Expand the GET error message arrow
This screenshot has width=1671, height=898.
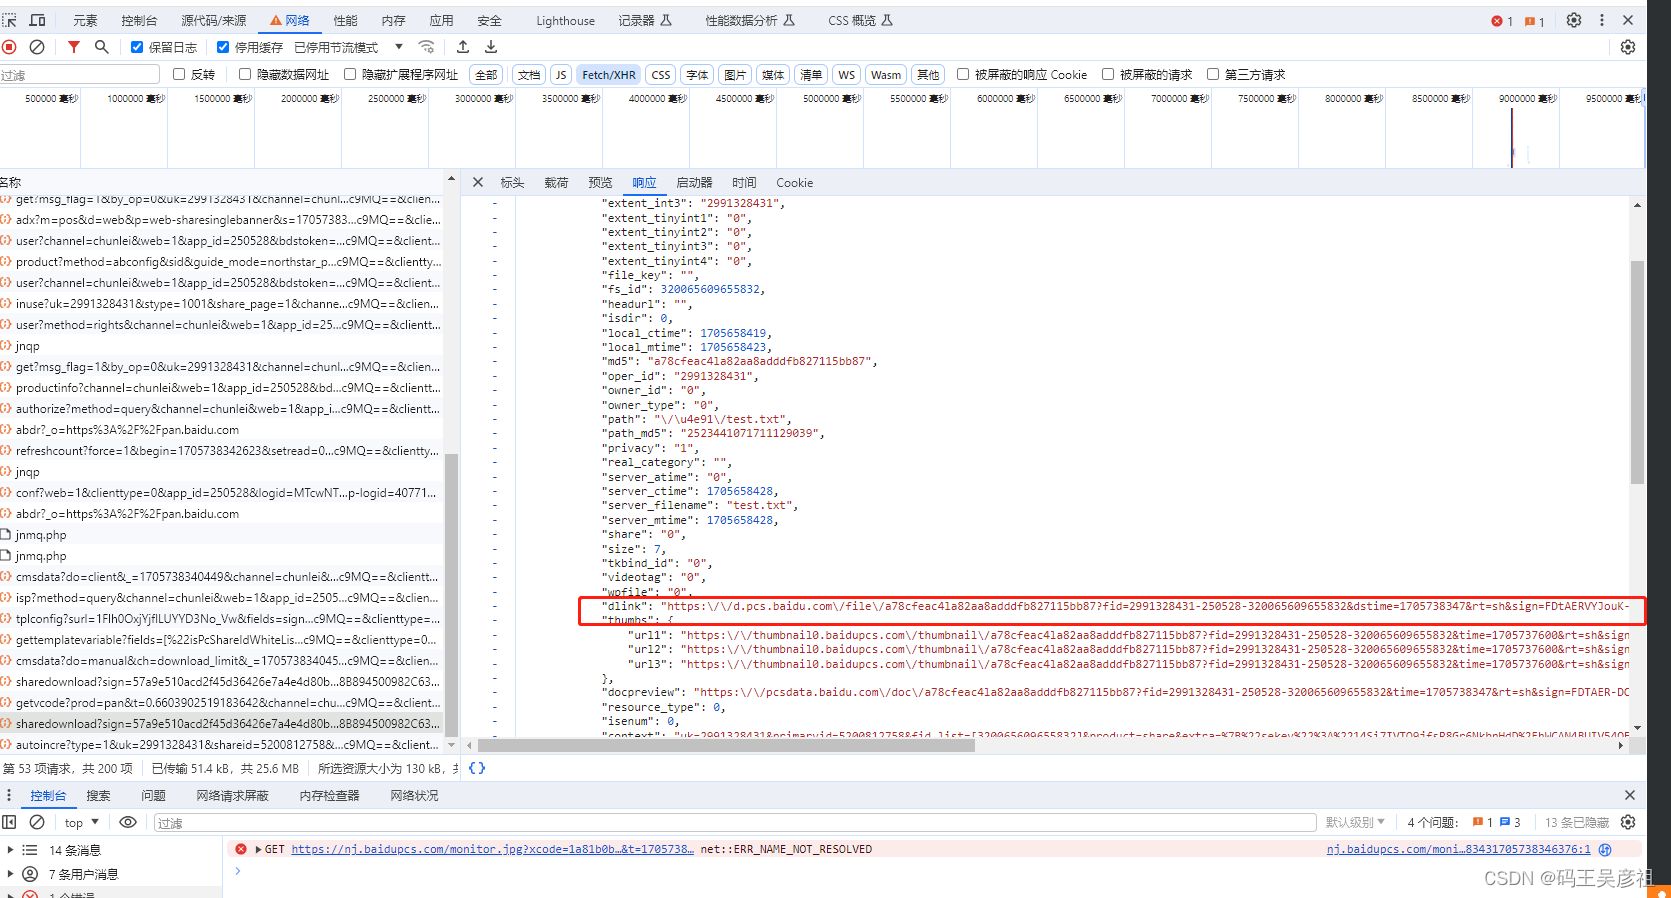point(258,849)
